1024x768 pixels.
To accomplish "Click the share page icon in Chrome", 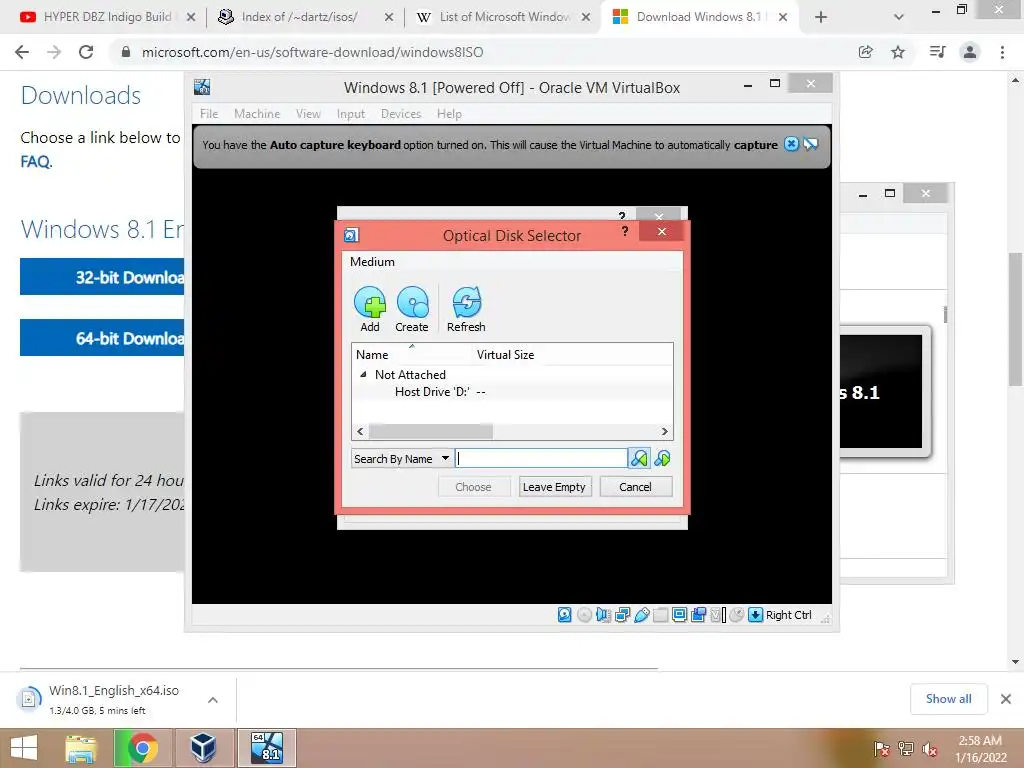I will click(x=865, y=52).
